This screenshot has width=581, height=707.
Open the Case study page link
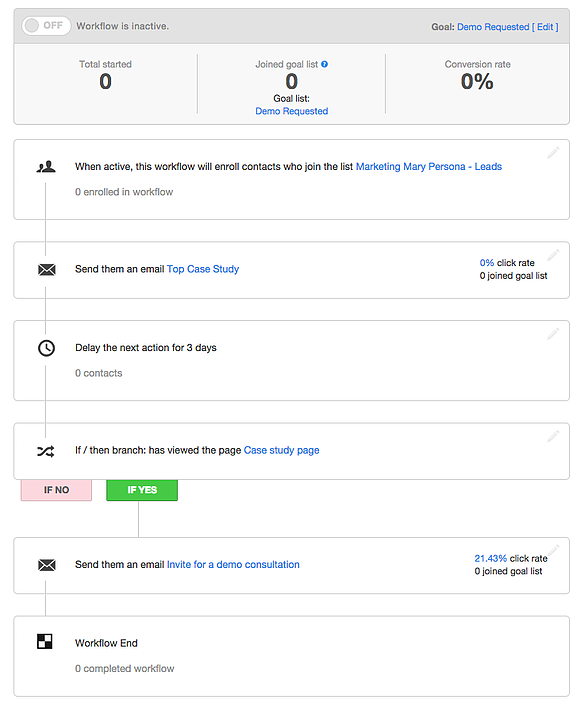pos(281,450)
